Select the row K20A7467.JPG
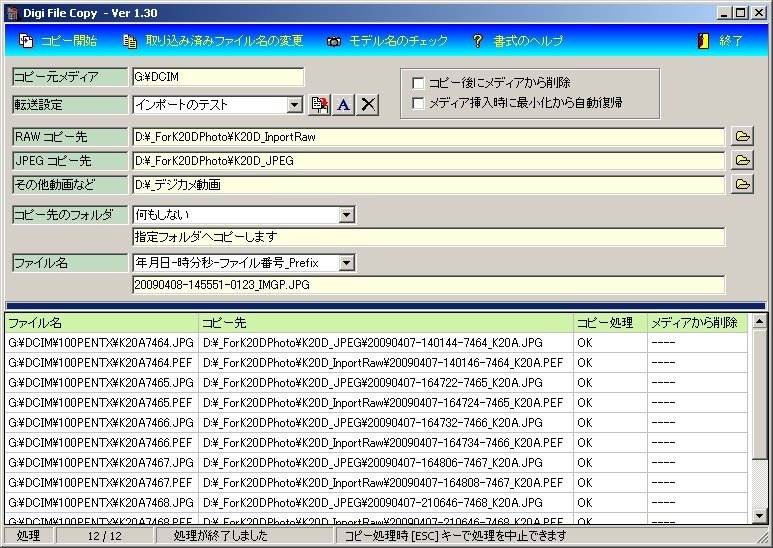 pos(376,462)
